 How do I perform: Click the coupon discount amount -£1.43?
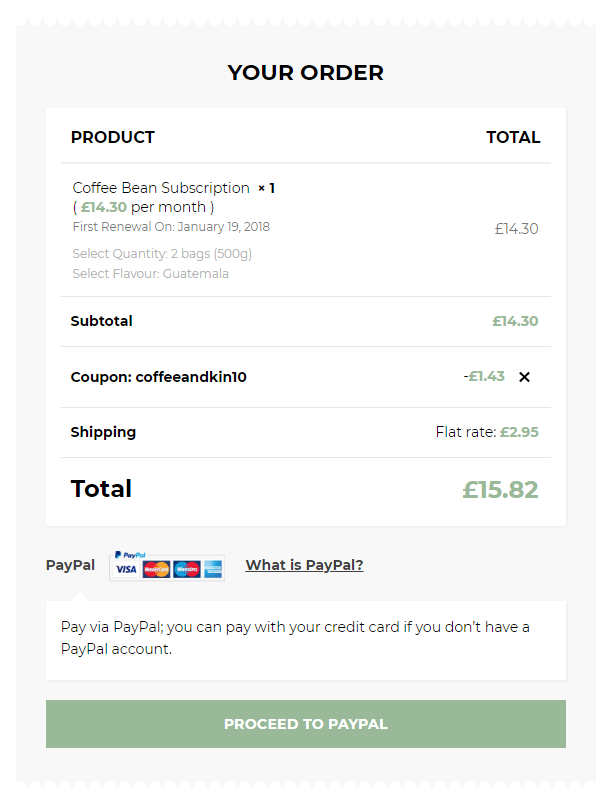tap(485, 376)
